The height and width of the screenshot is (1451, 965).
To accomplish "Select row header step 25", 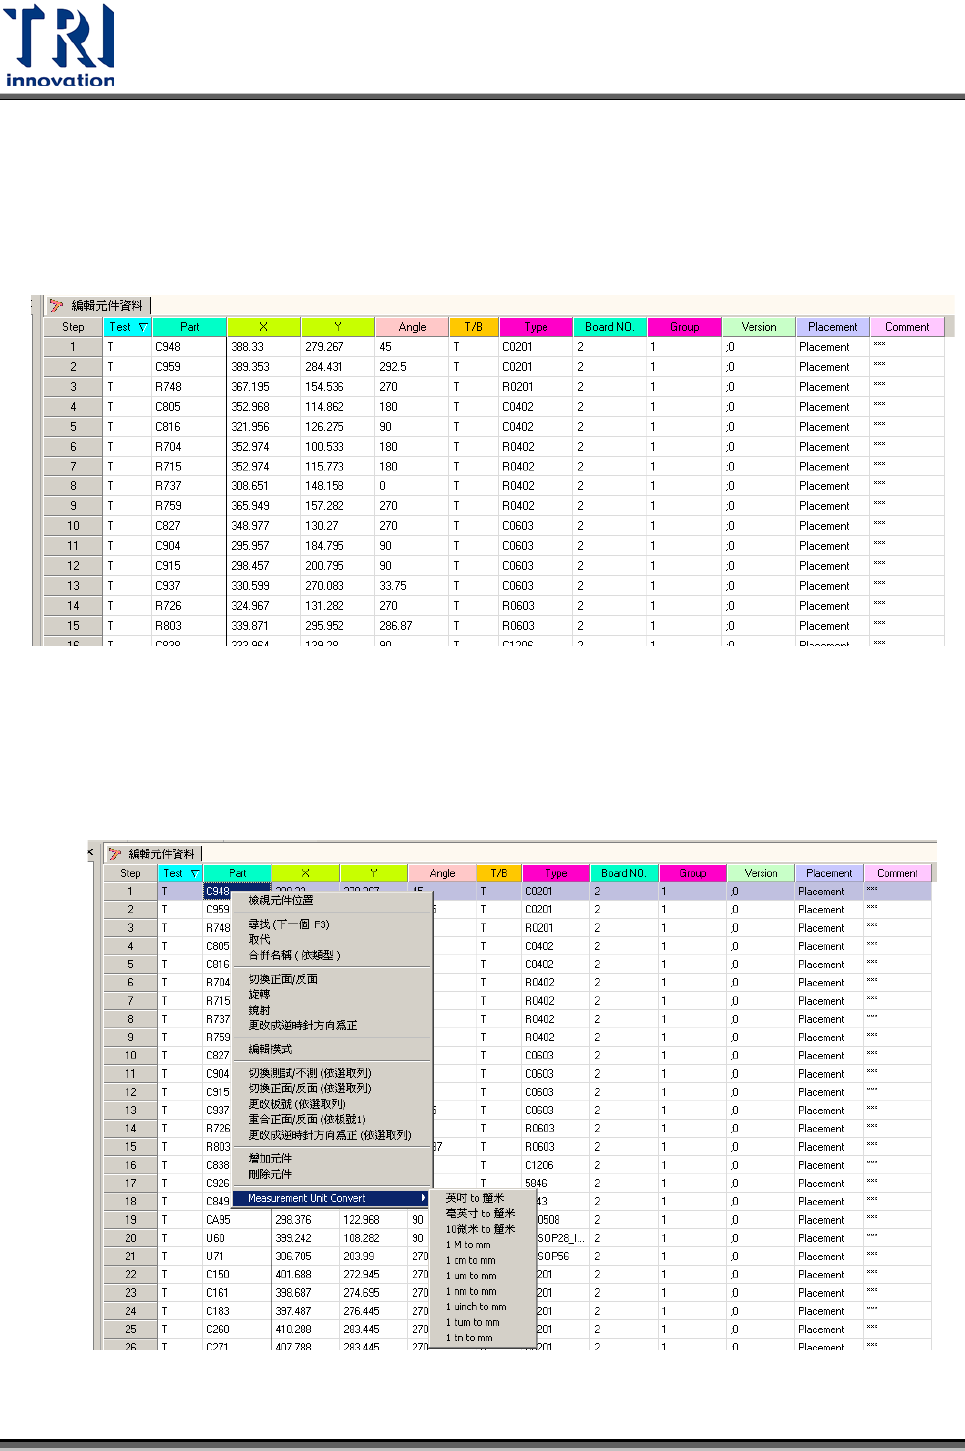I will (131, 1330).
